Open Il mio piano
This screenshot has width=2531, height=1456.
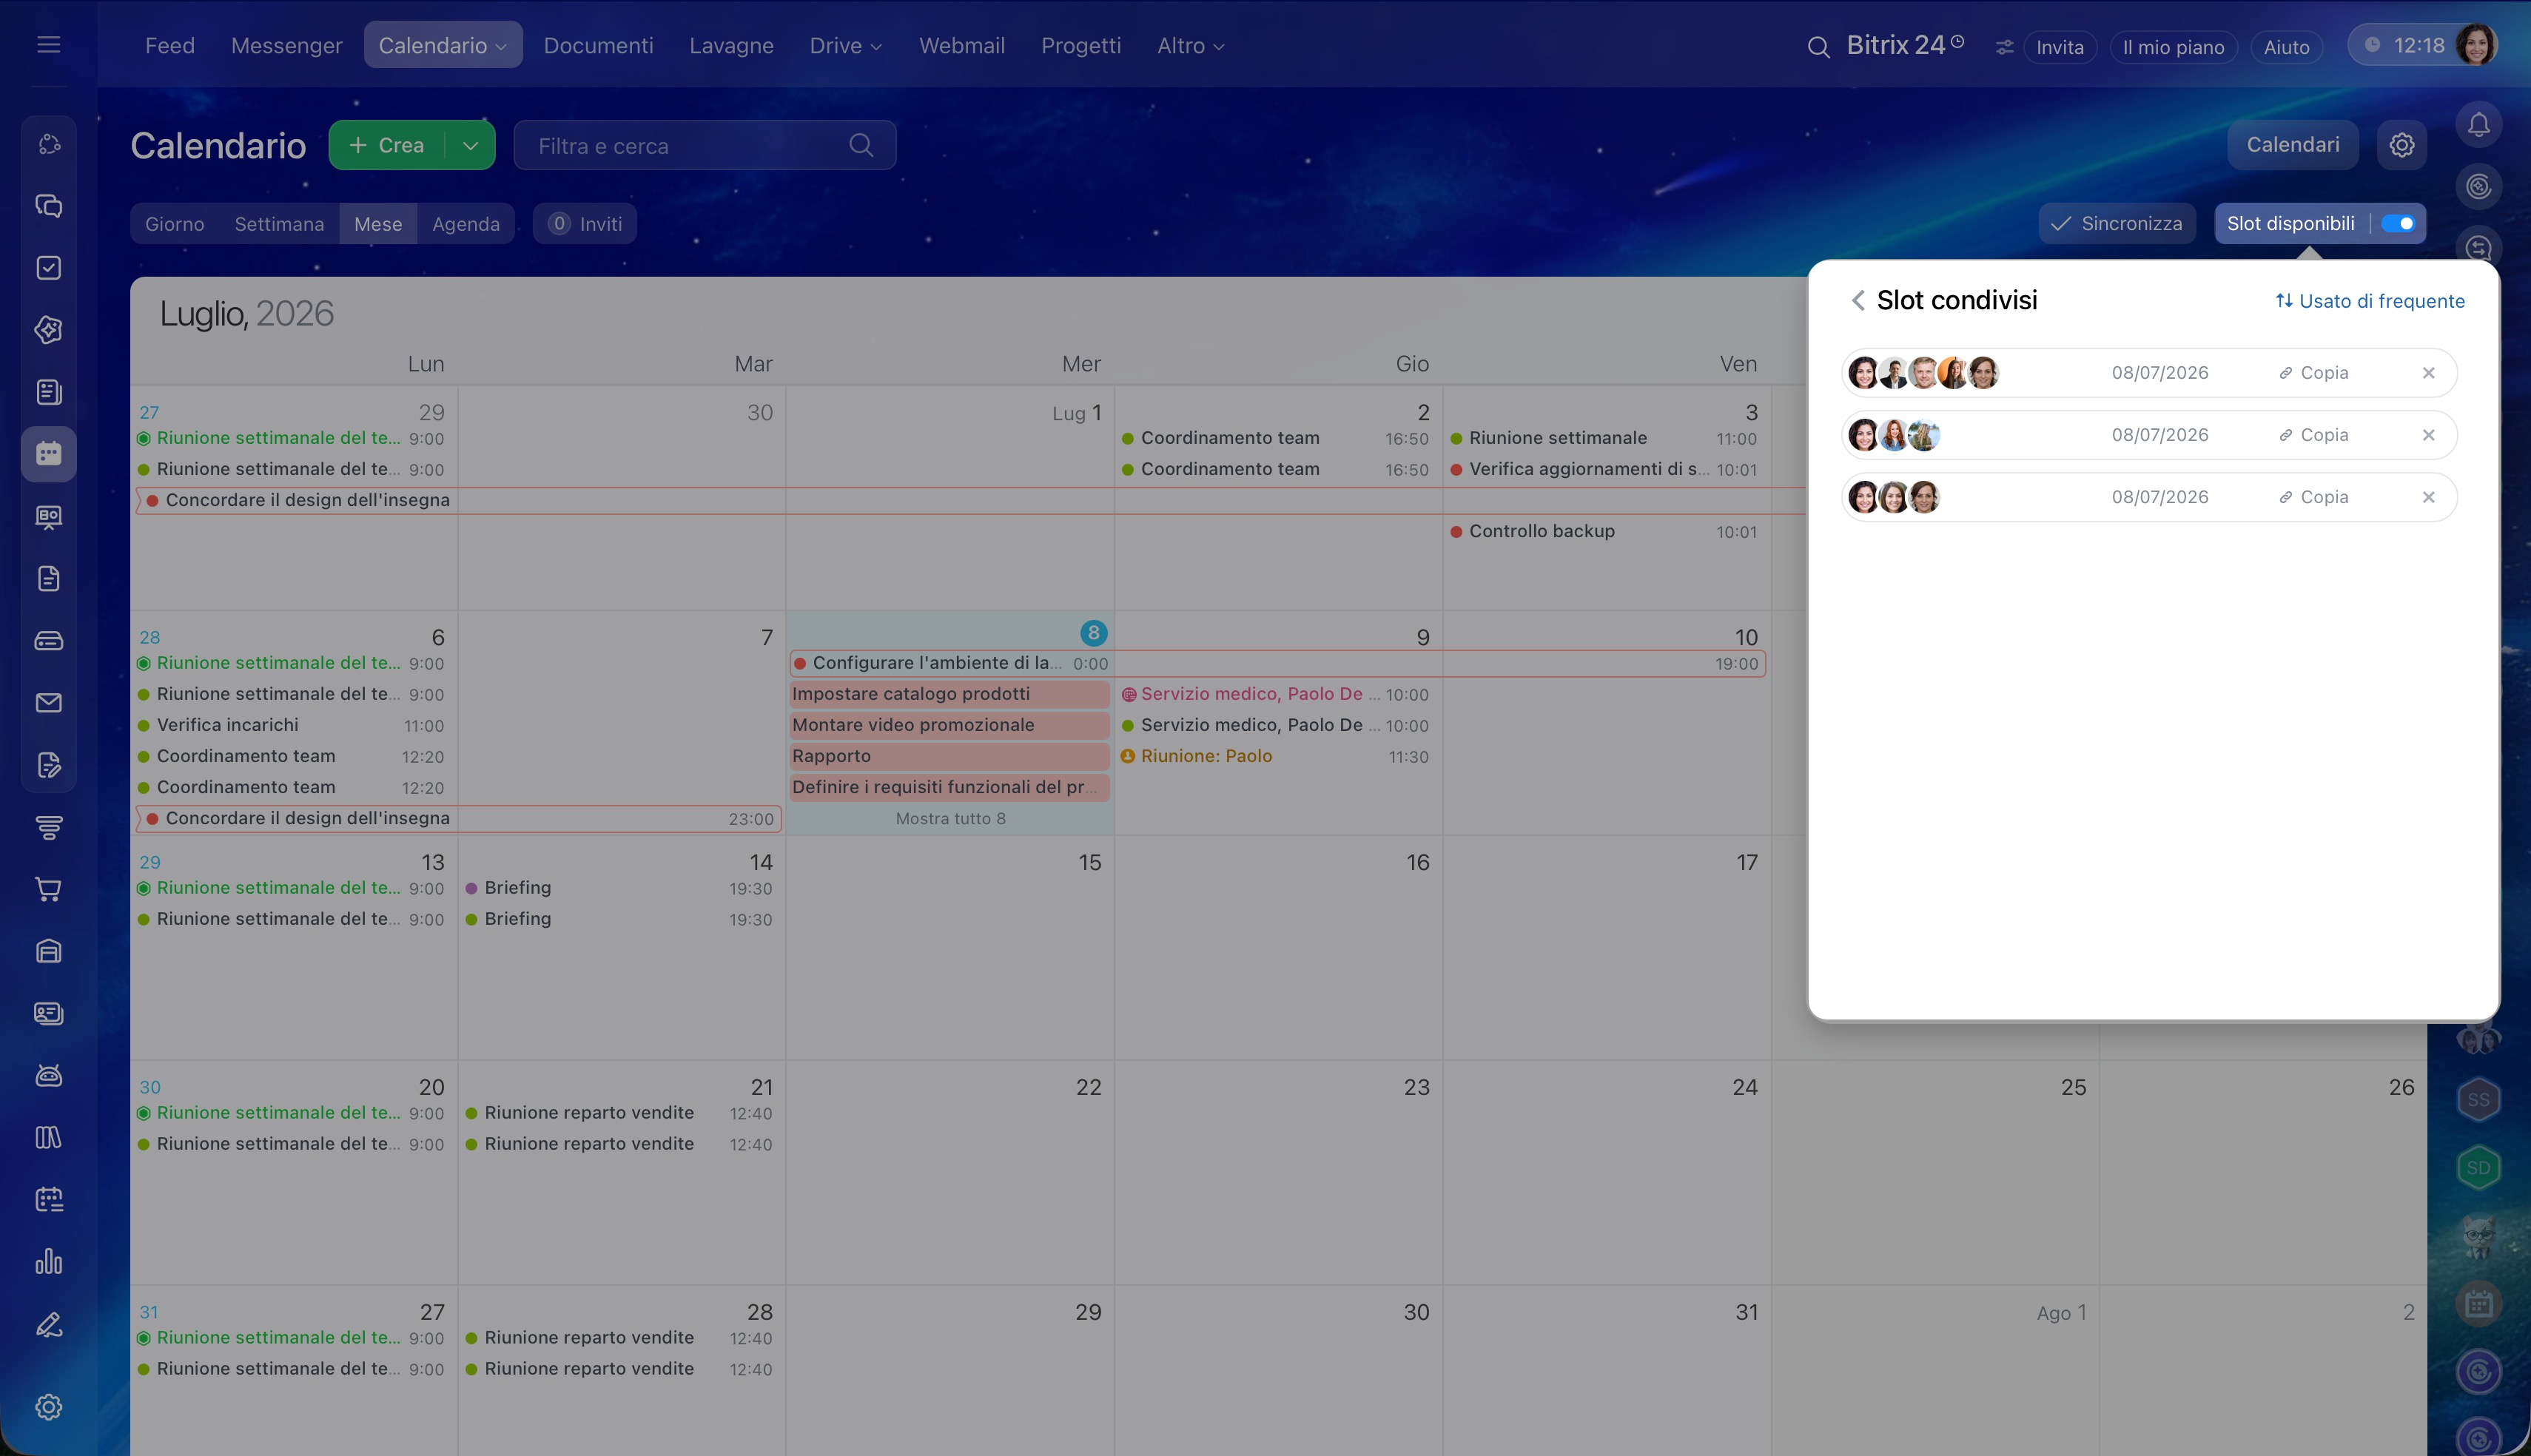pyautogui.click(x=2173, y=47)
